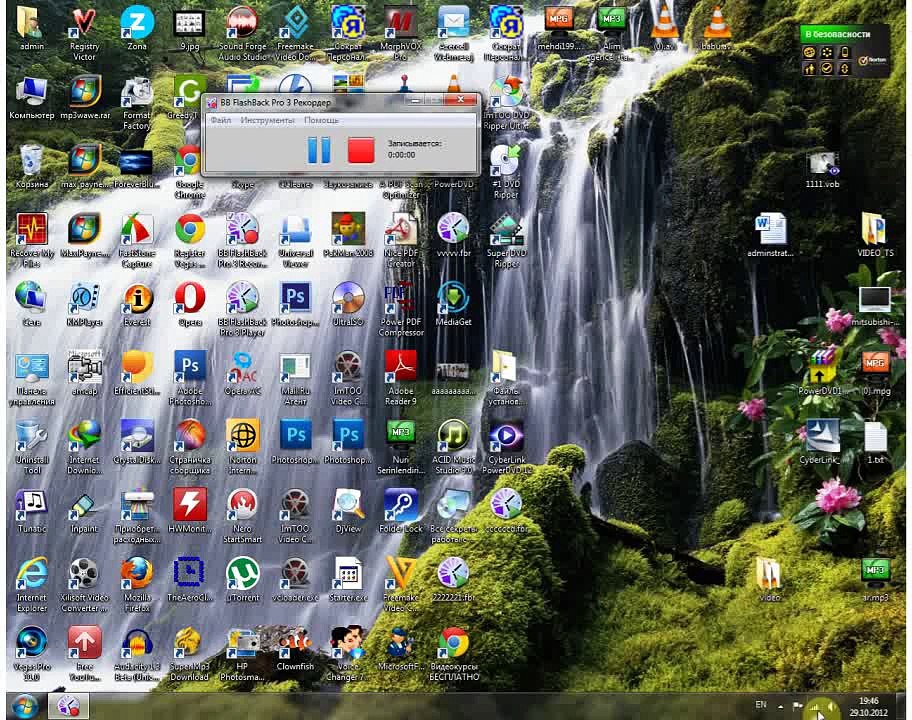Select the Adobe Reader 9 icon

(x=401, y=378)
